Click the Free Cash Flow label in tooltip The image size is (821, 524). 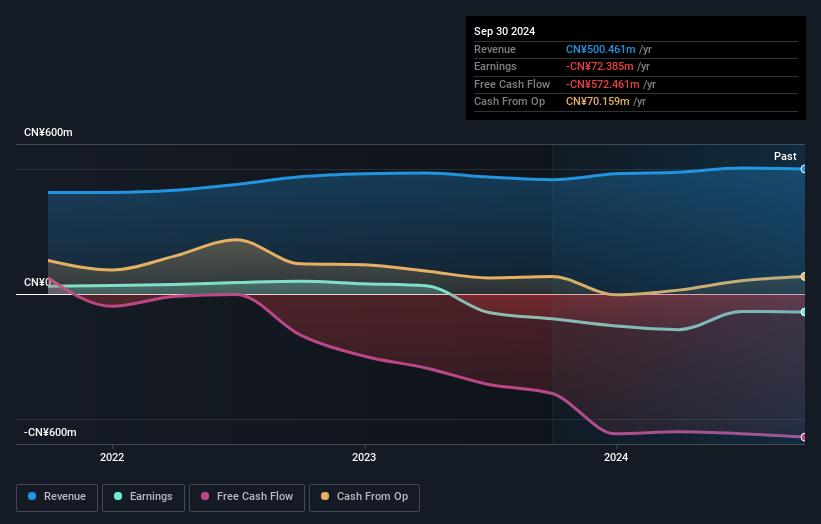tap(512, 84)
